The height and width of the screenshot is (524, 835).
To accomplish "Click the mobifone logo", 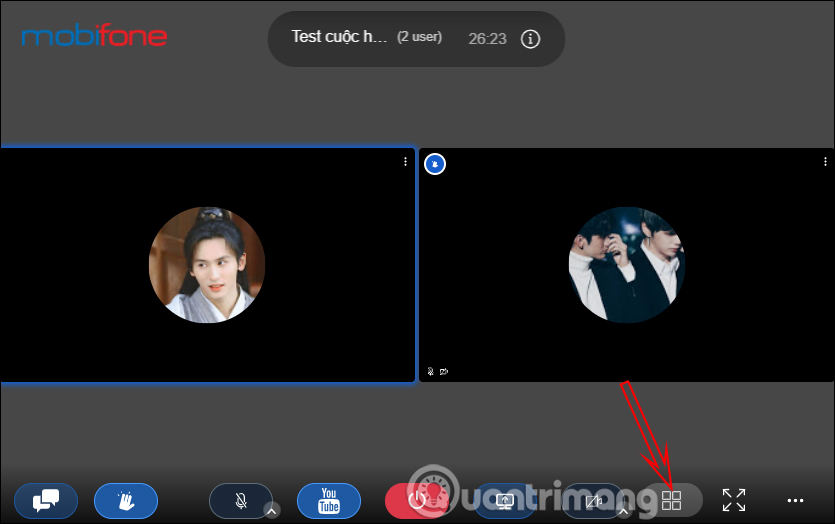I will [94, 35].
